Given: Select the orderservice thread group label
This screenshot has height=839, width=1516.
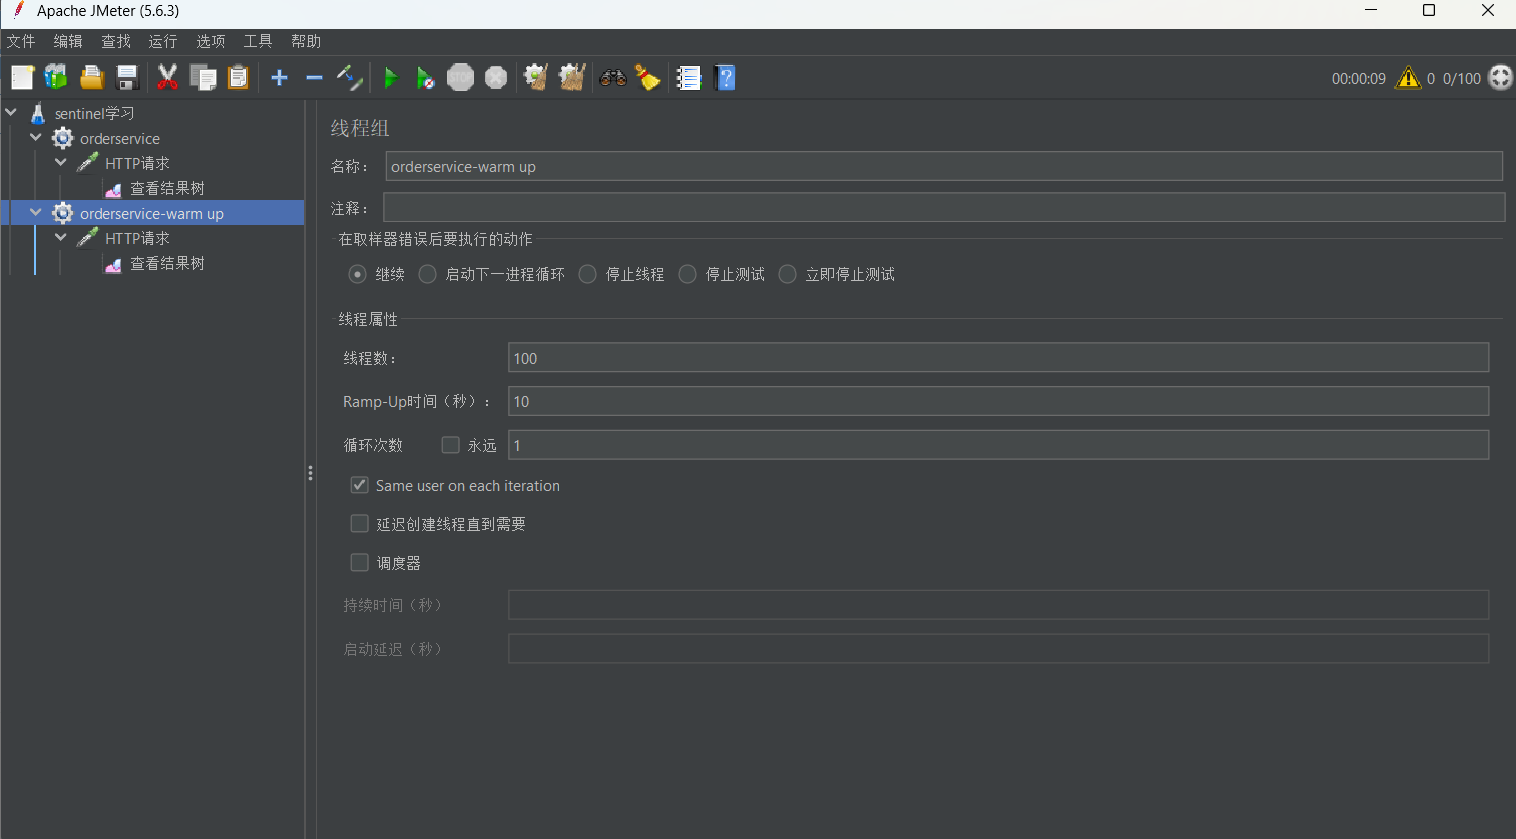Looking at the screenshot, I should pos(120,138).
